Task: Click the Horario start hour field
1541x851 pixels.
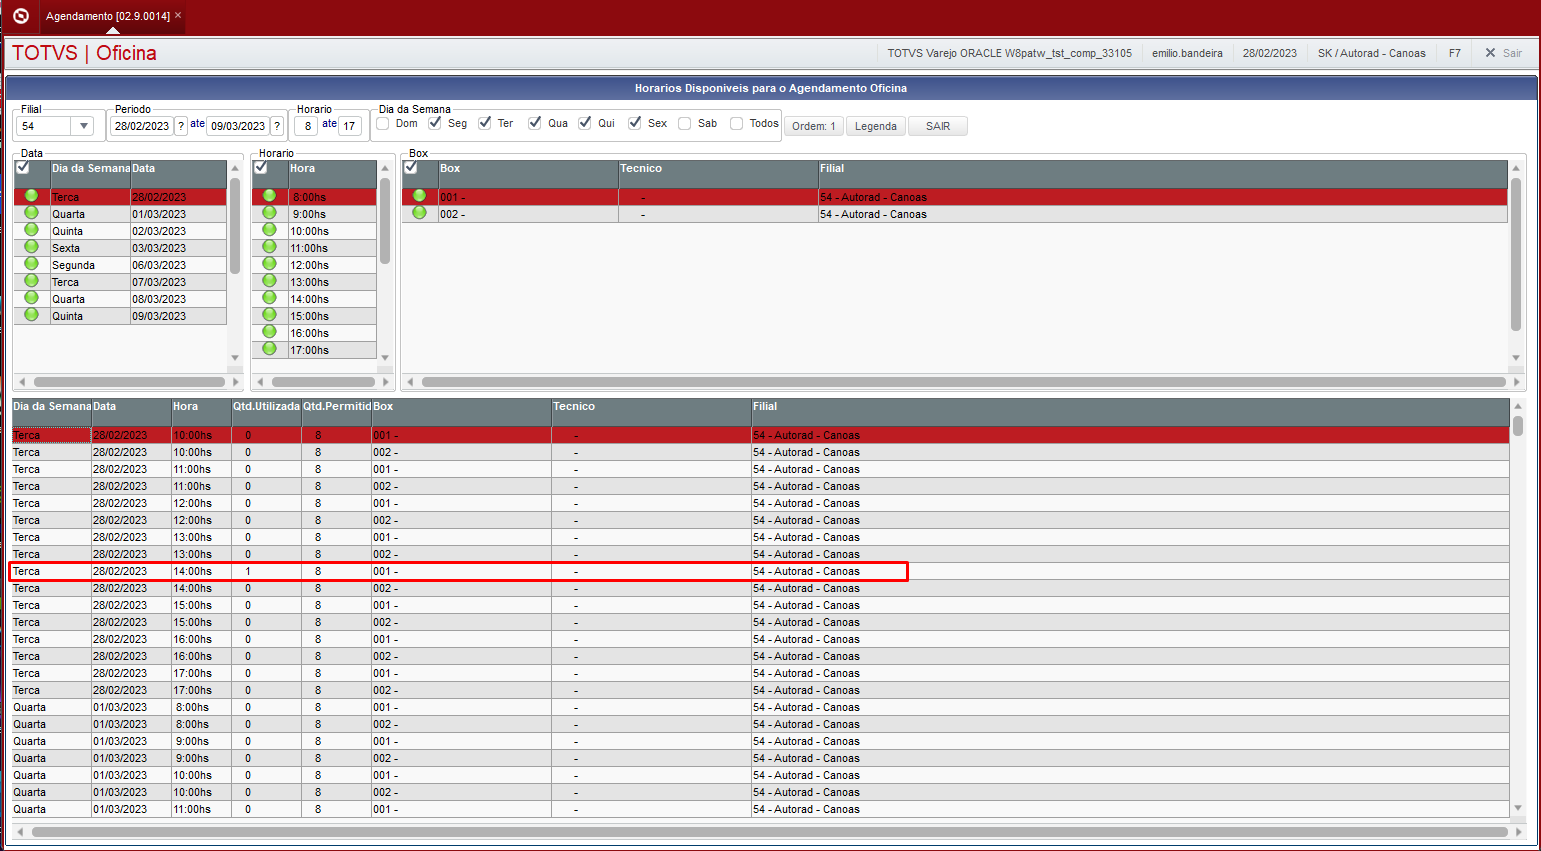Action: 306,126
